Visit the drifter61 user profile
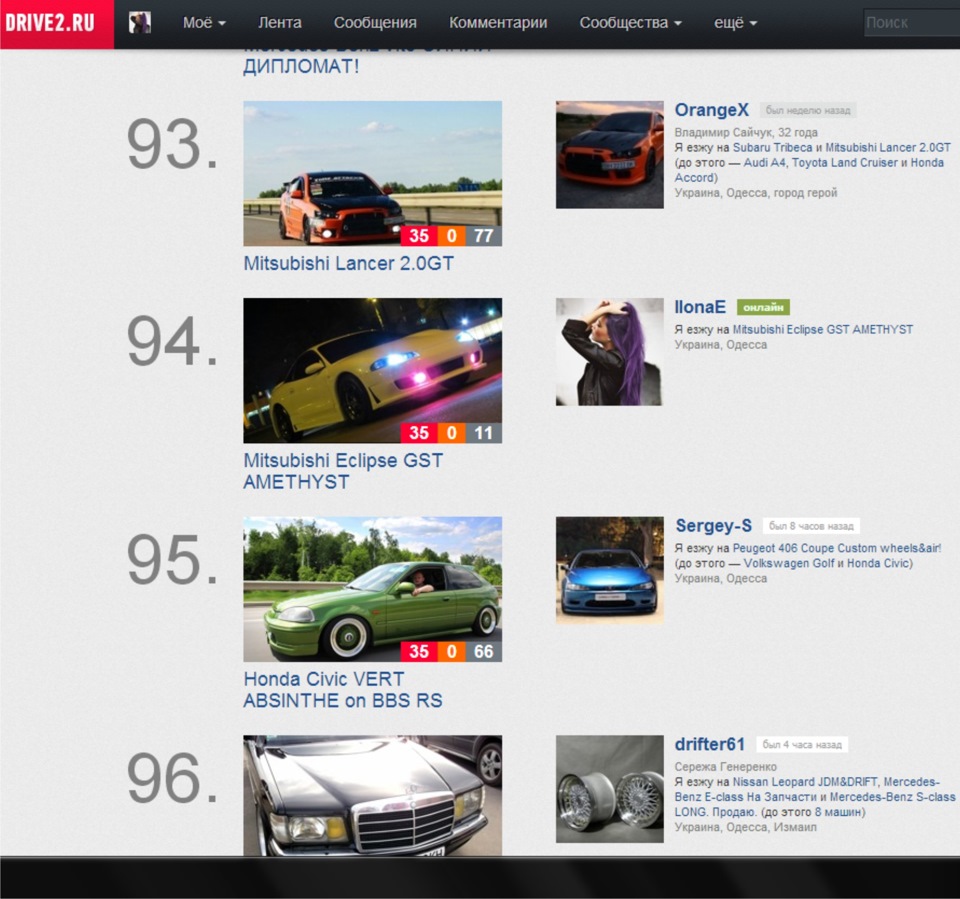 [x=710, y=744]
